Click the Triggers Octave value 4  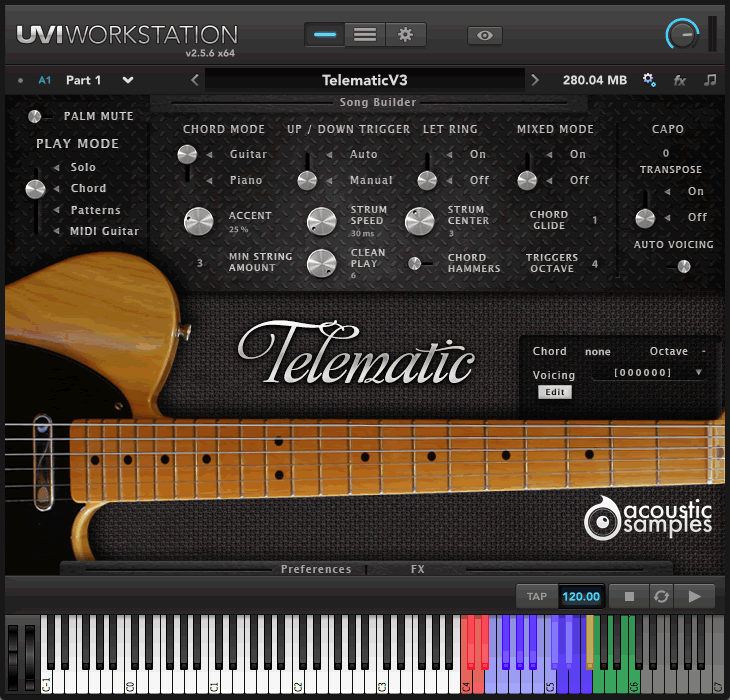(595, 264)
